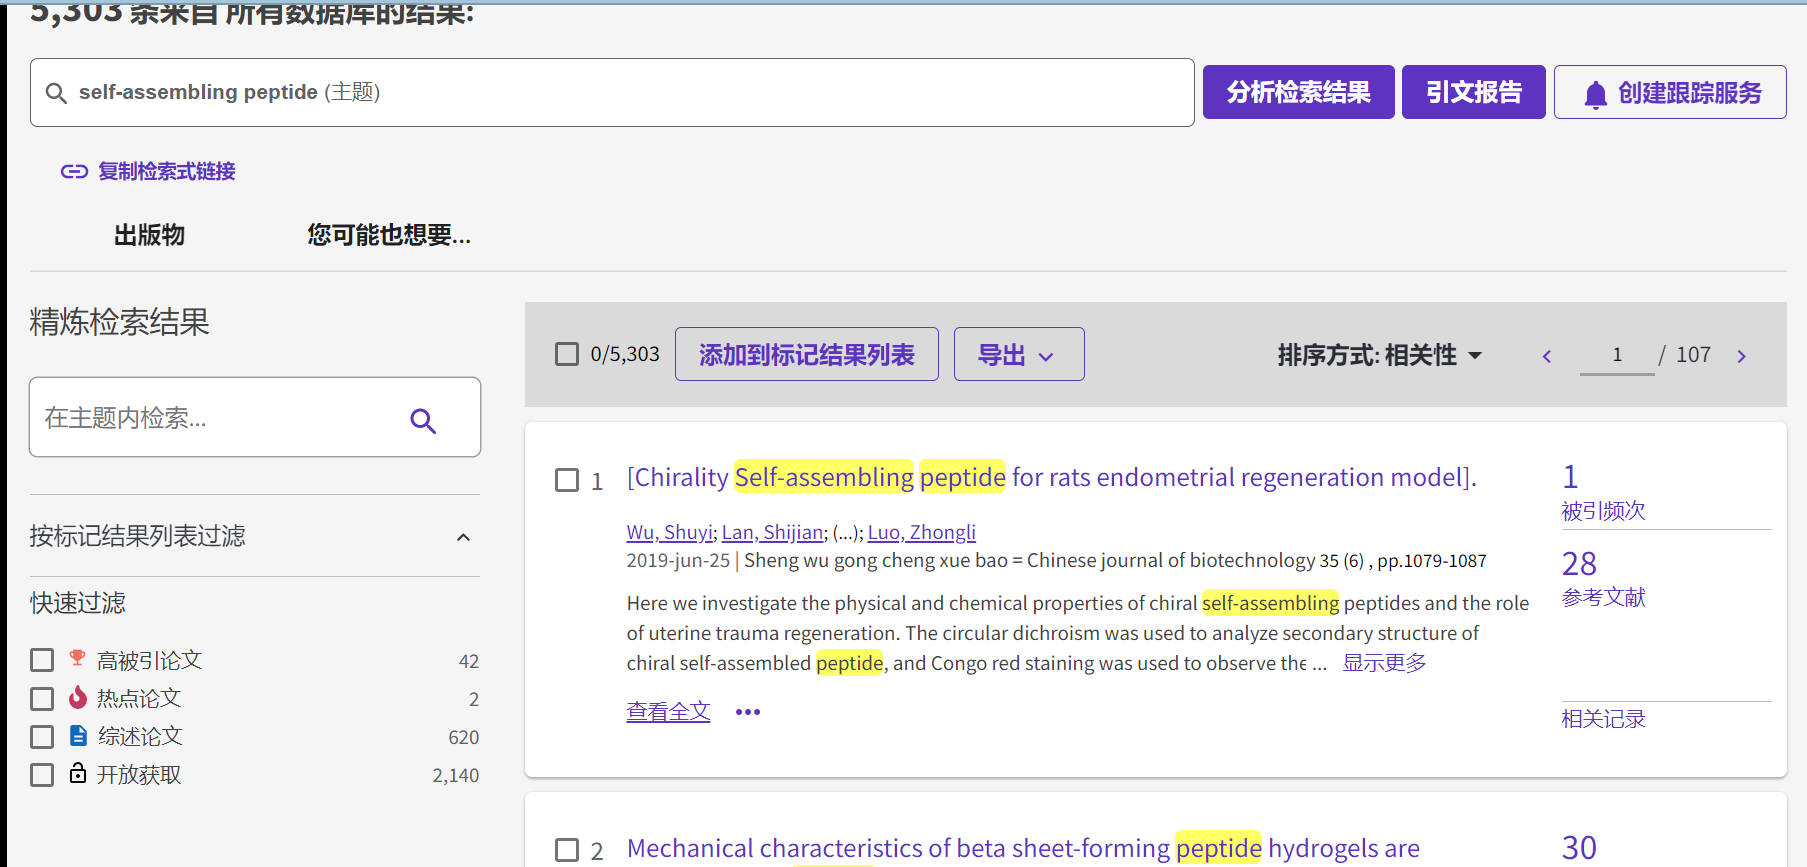Click 添加到标记结果列表 button
Image resolution: width=1807 pixels, height=867 pixels.
click(807, 354)
